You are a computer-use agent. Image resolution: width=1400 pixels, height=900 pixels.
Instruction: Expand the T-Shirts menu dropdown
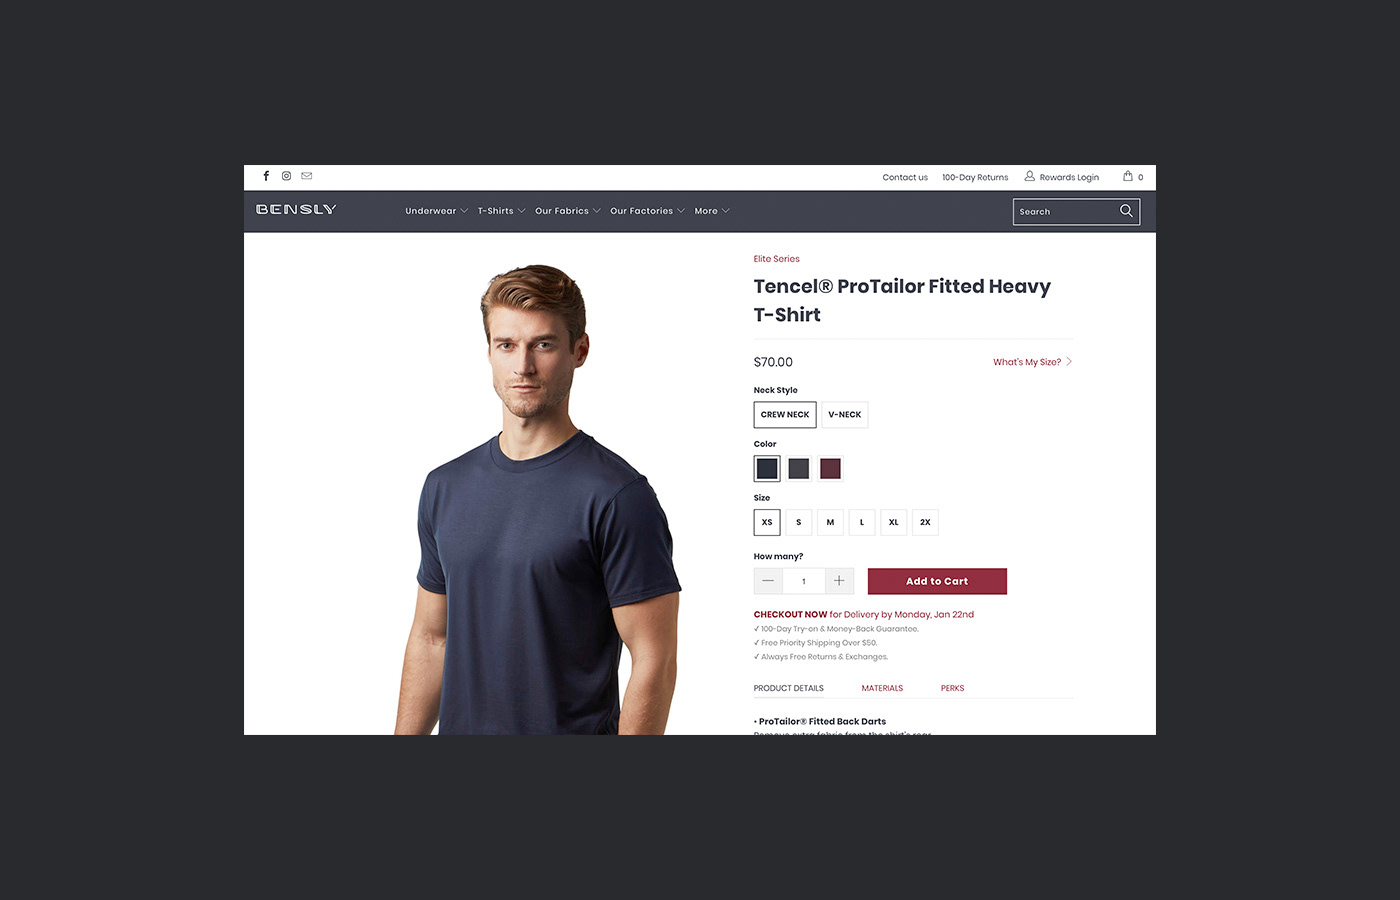coord(501,211)
